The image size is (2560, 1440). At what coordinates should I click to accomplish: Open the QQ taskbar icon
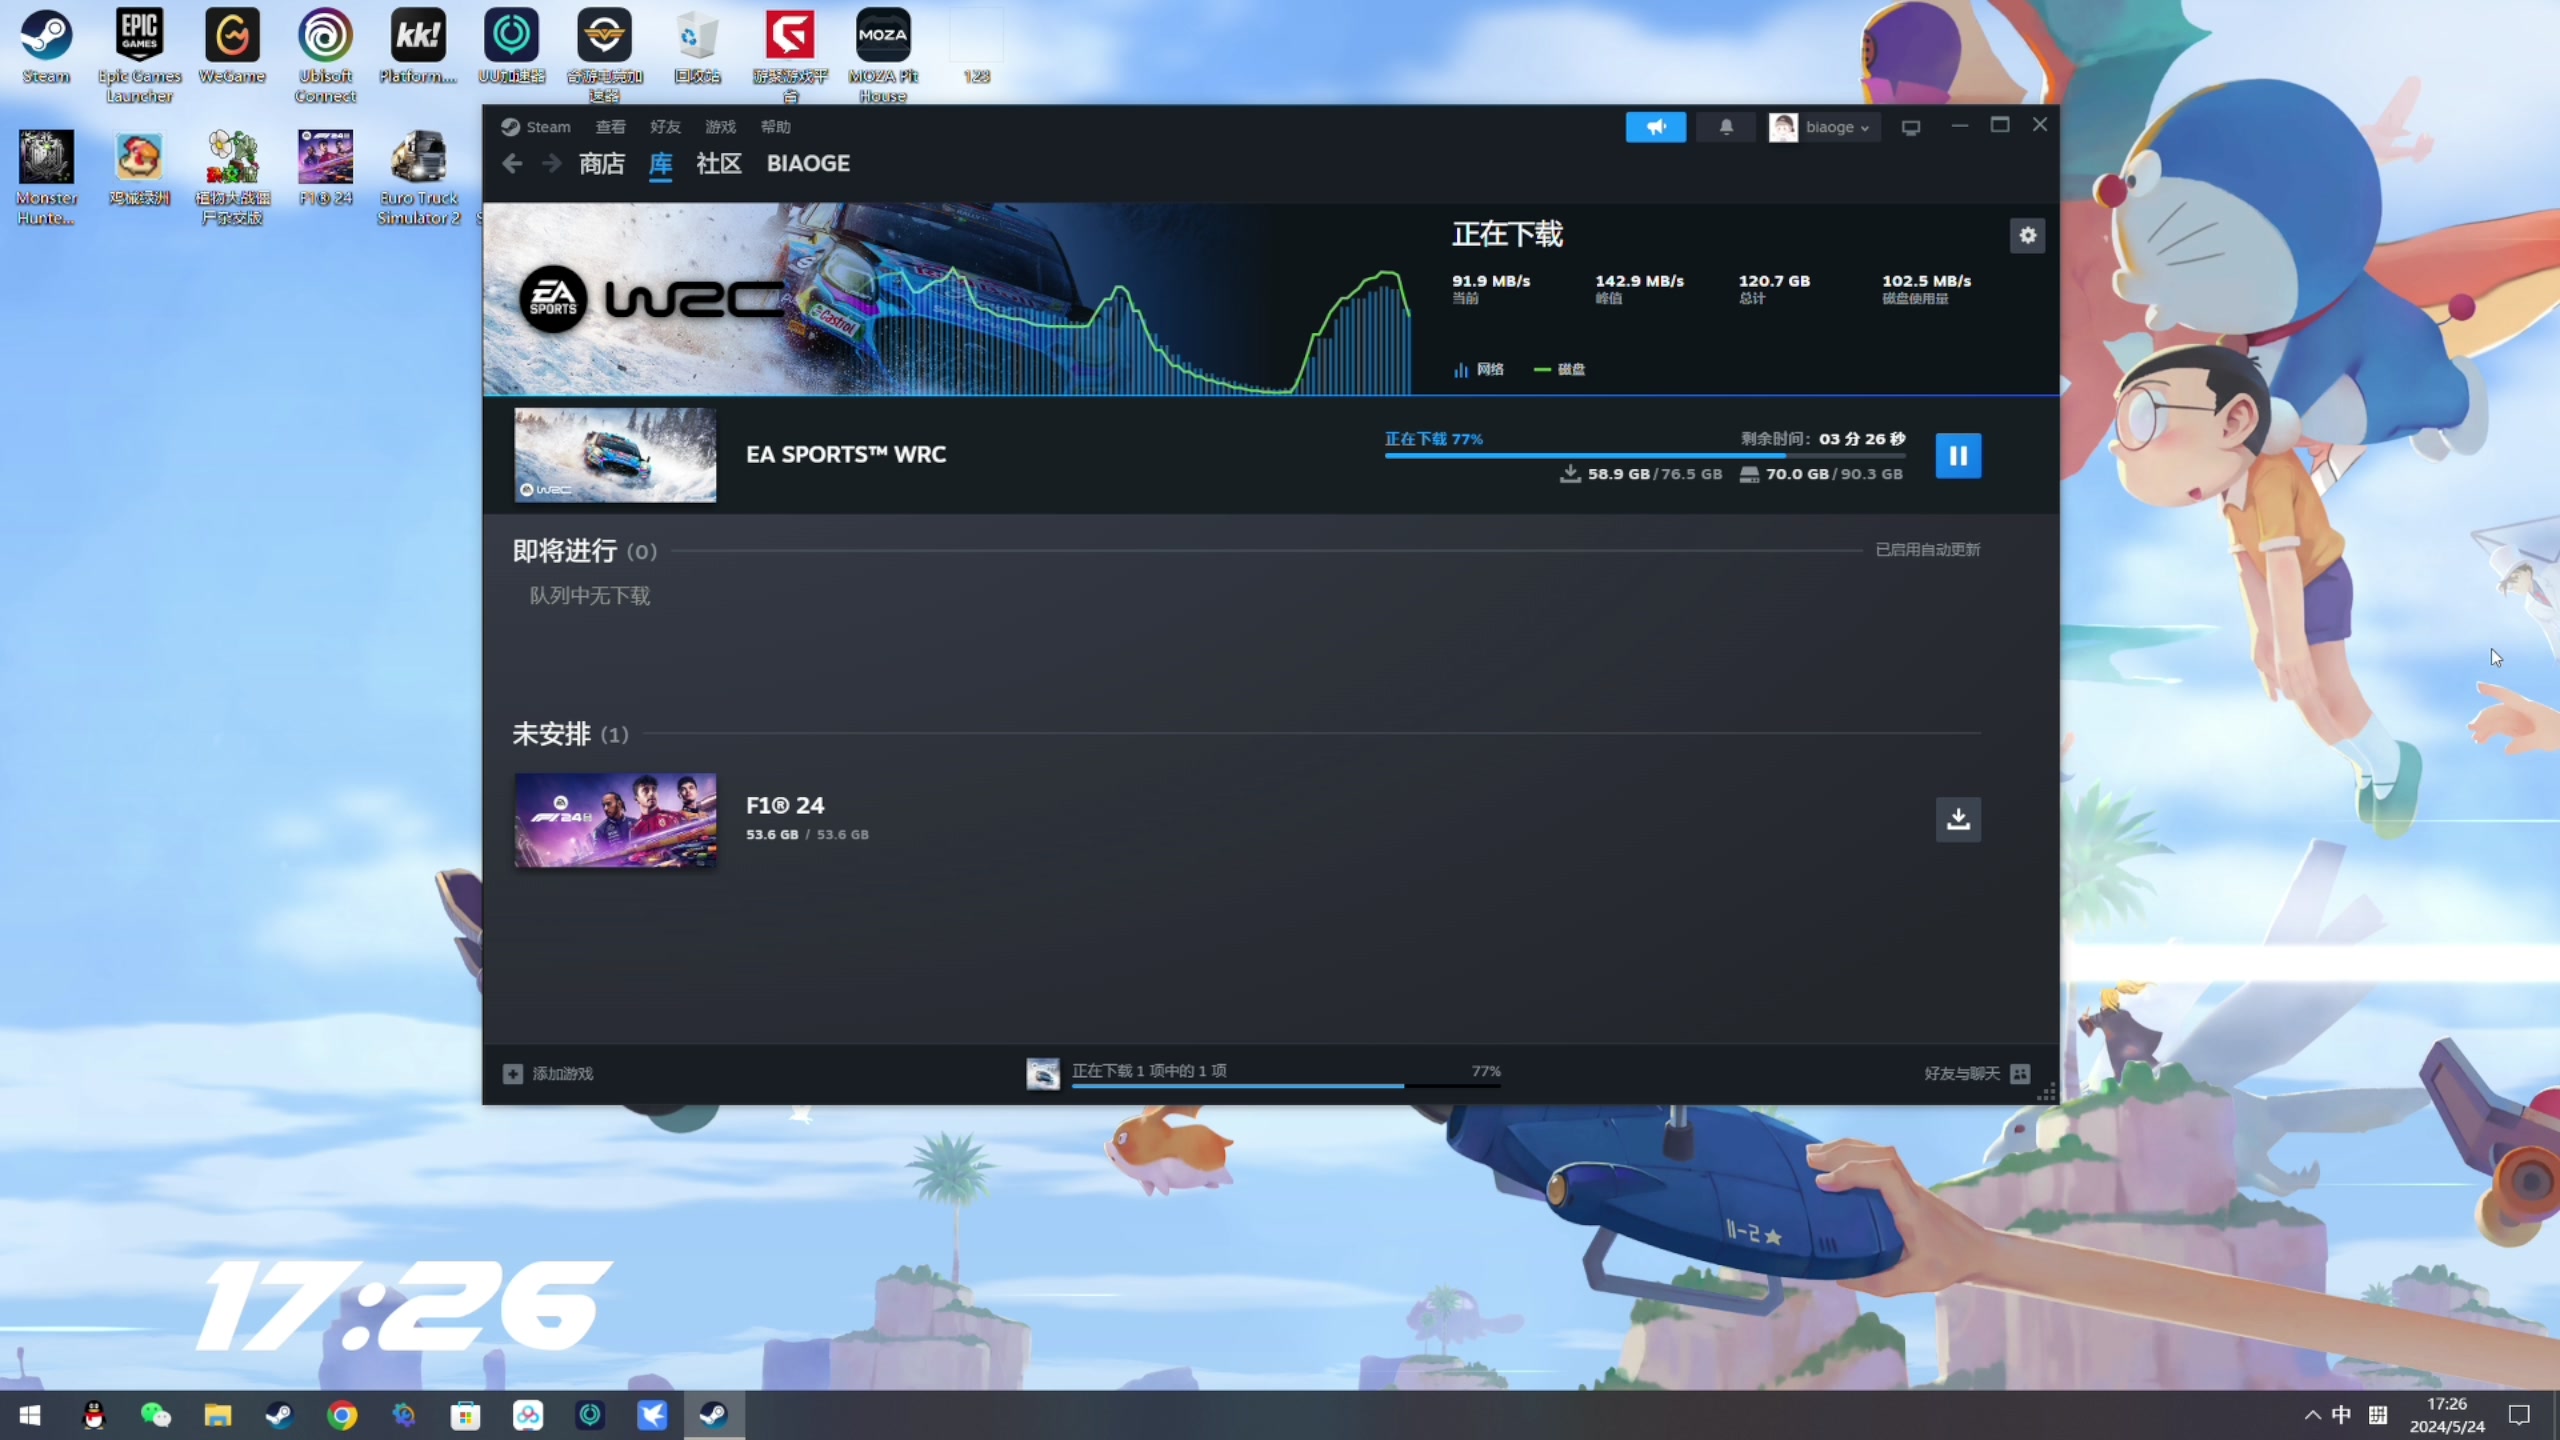[94, 1415]
